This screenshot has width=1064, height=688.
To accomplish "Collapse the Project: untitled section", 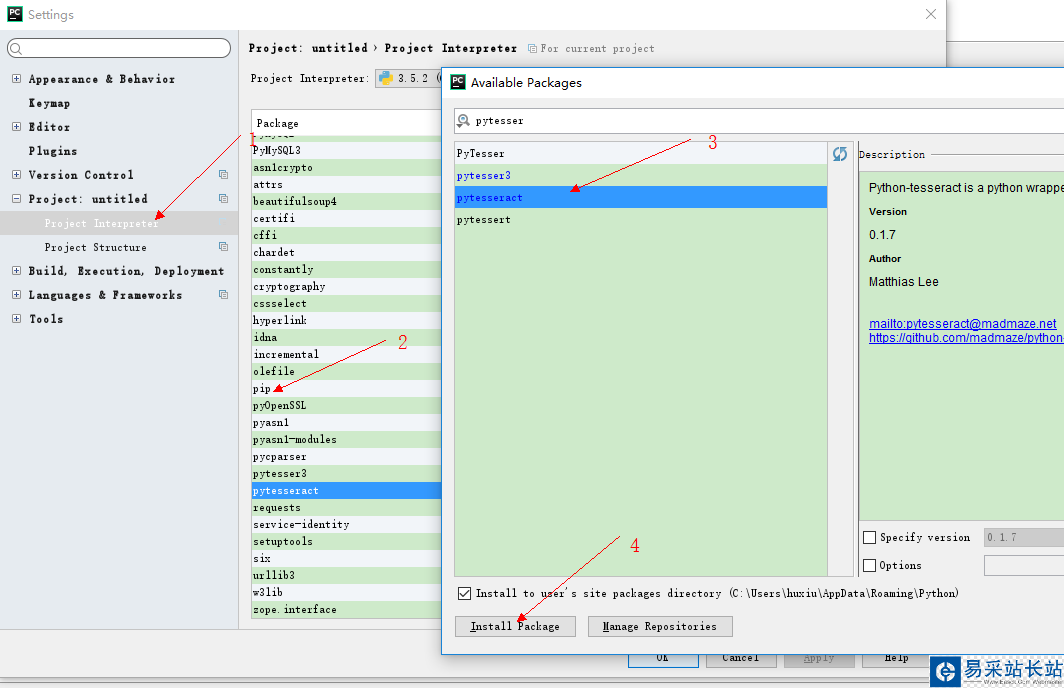I will [16, 199].
